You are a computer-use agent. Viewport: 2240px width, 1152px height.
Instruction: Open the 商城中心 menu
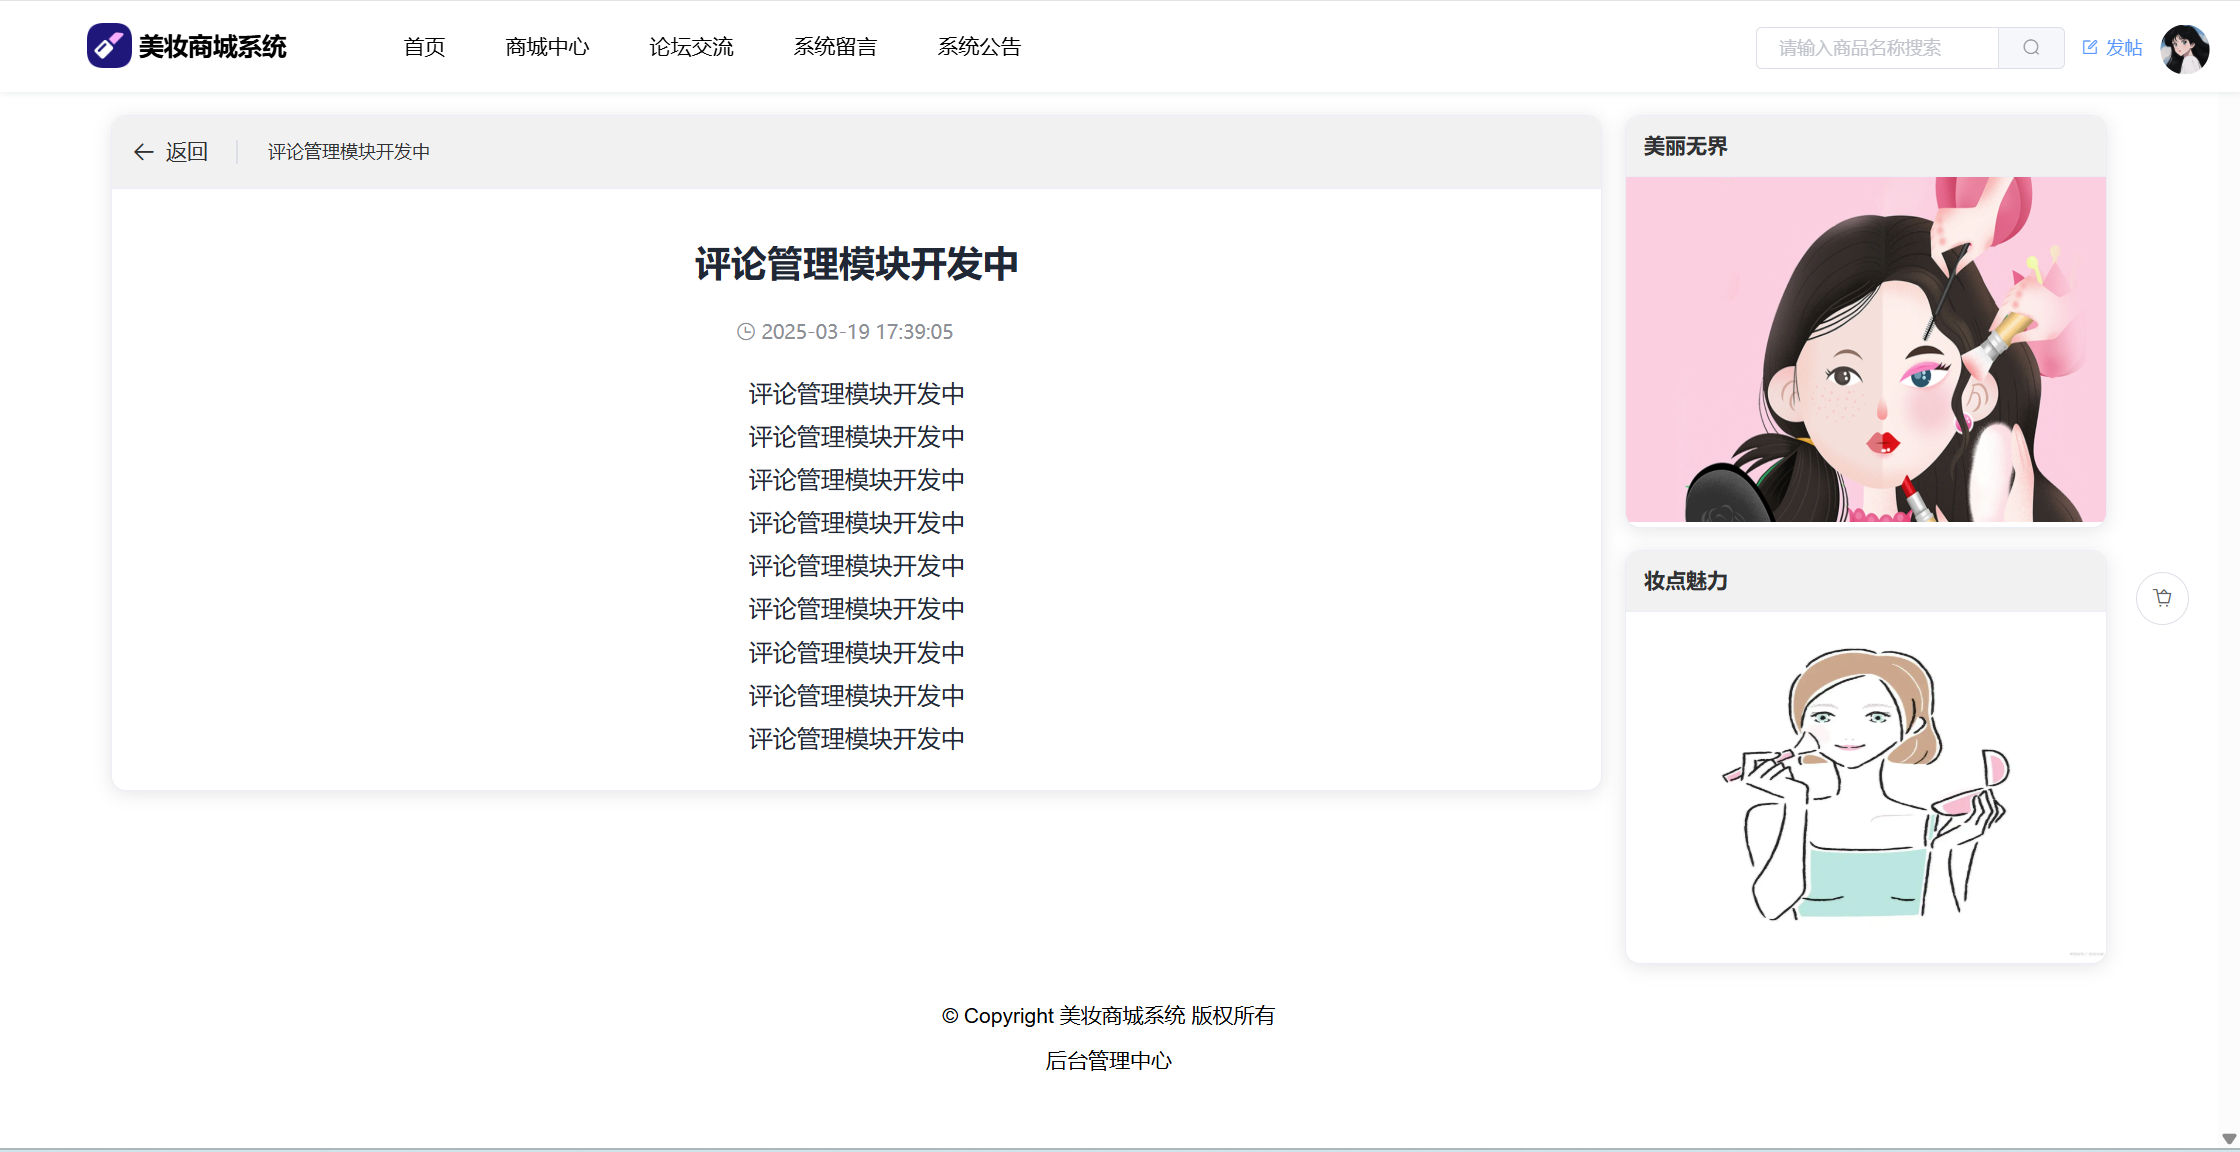pyautogui.click(x=547, y=47)
